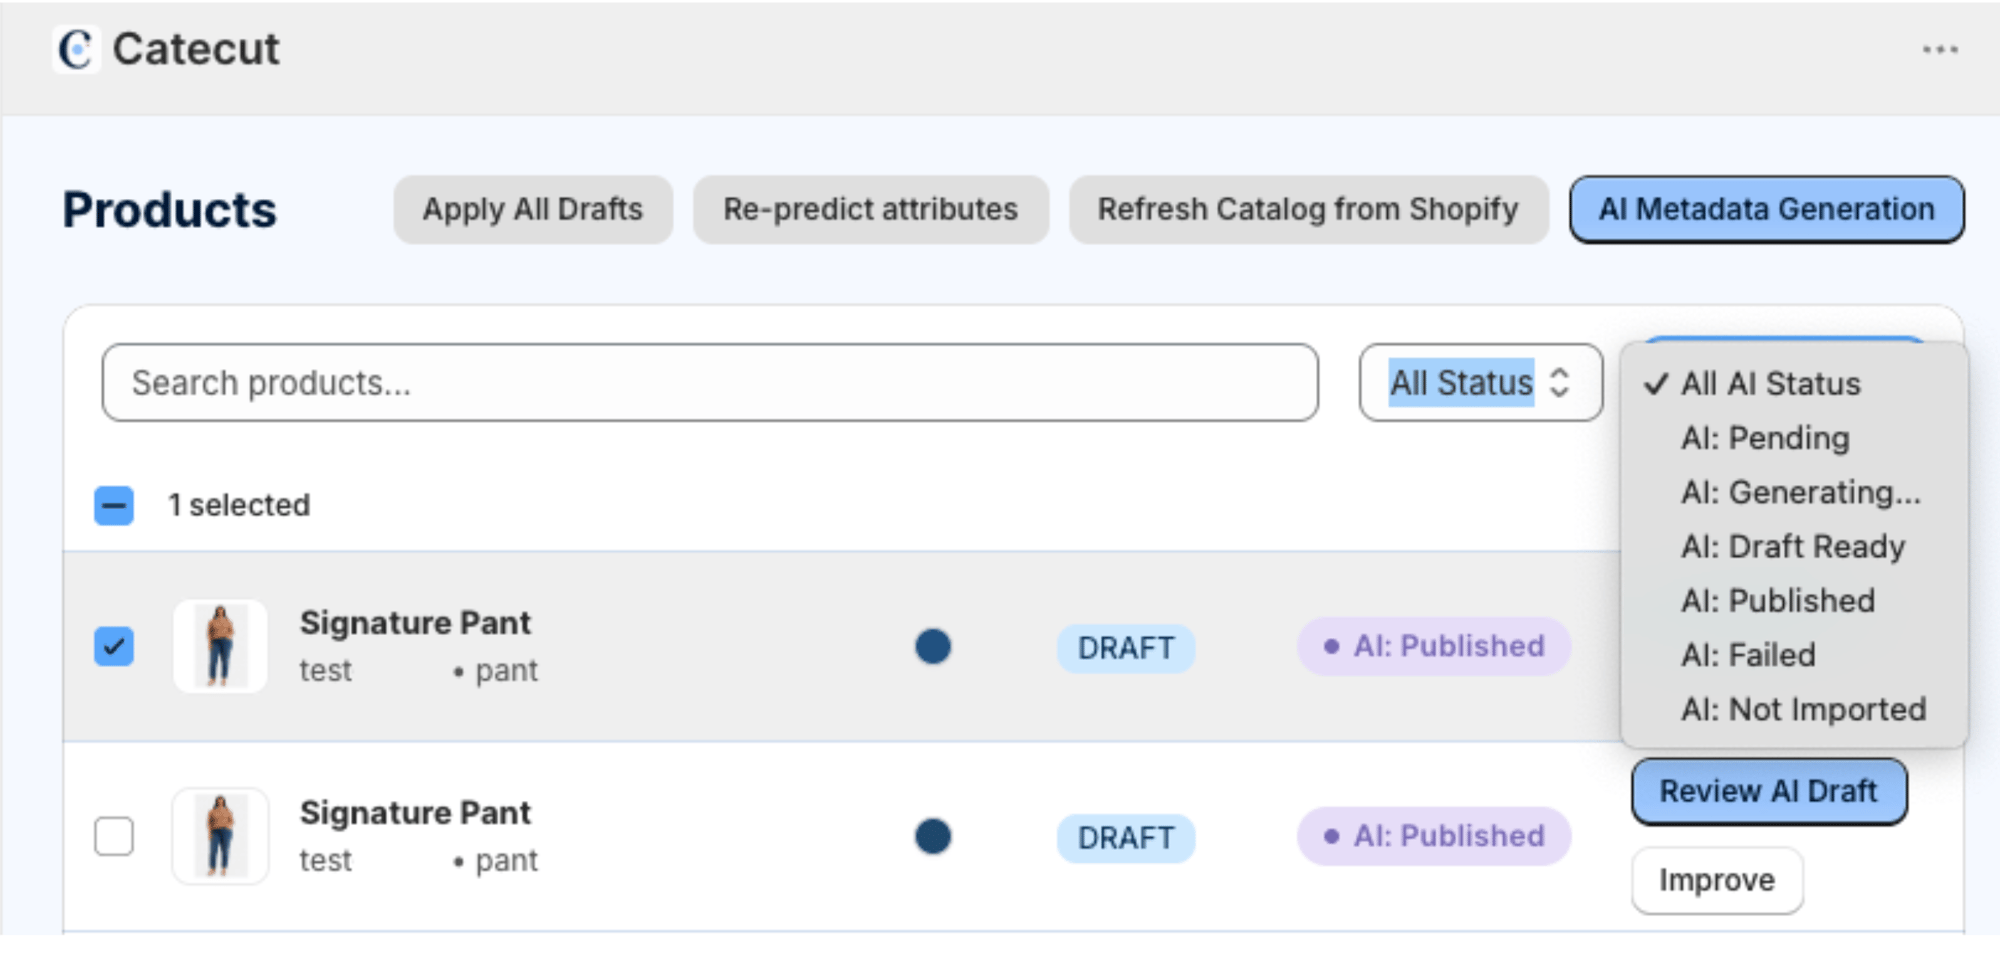Click the blue color dot in first row
Viewport: 2000px width, 954px height.
[933, 646]
